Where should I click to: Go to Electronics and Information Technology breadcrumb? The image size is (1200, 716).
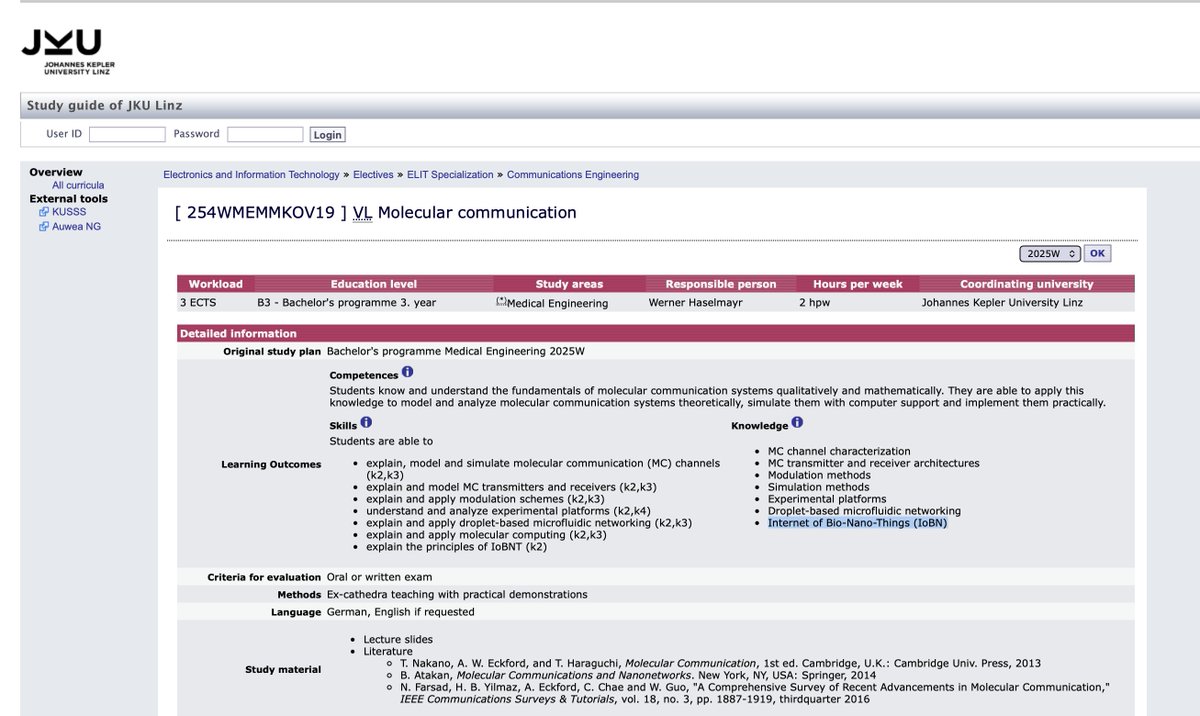tap(251, 174)
